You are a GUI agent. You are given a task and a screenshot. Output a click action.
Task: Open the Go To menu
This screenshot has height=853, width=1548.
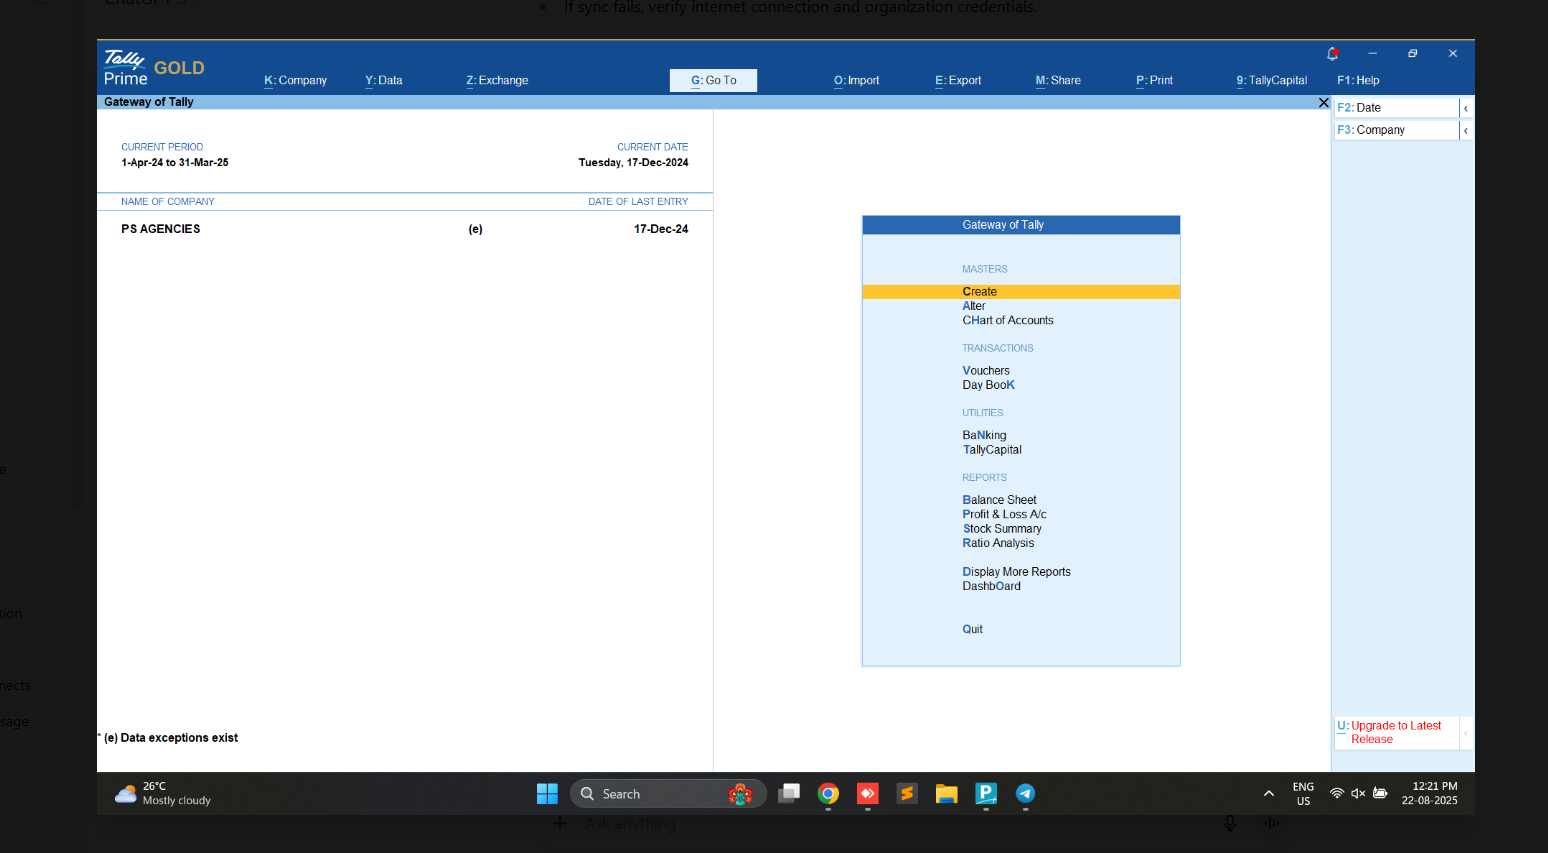(x=713, y=81)
